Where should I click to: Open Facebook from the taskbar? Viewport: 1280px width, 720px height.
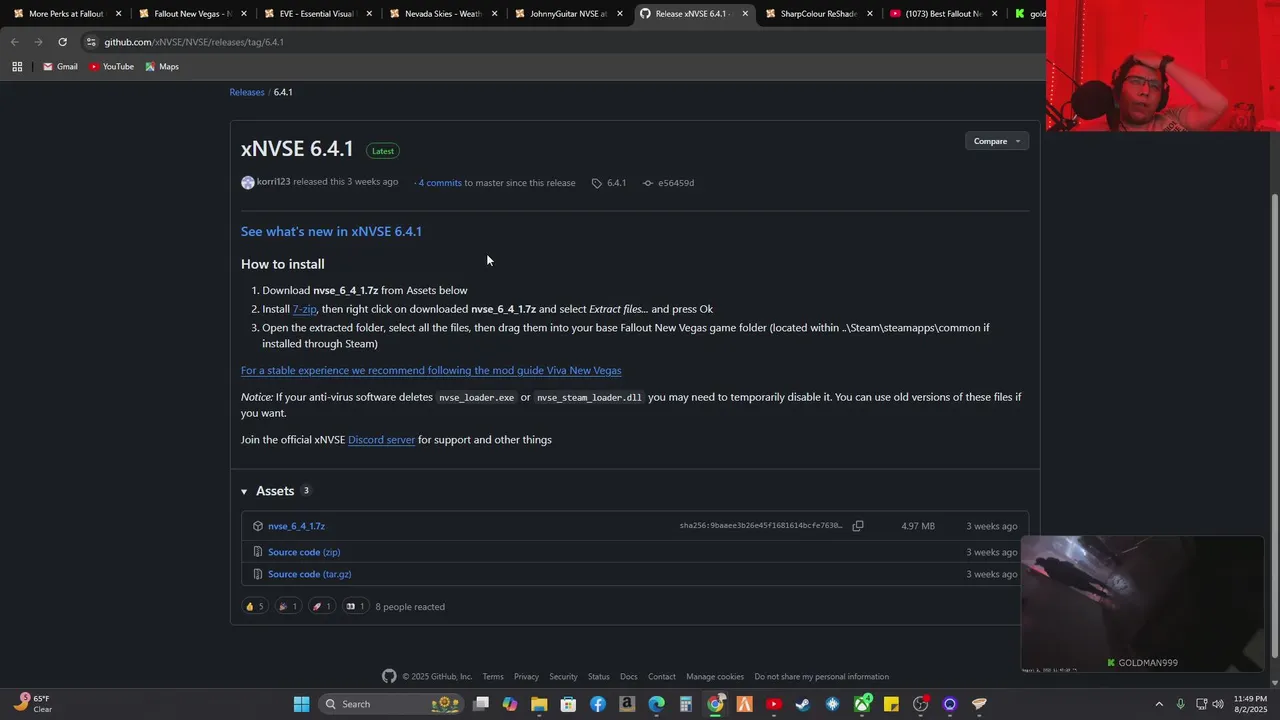pyautogui.click(x=598, y=704)
